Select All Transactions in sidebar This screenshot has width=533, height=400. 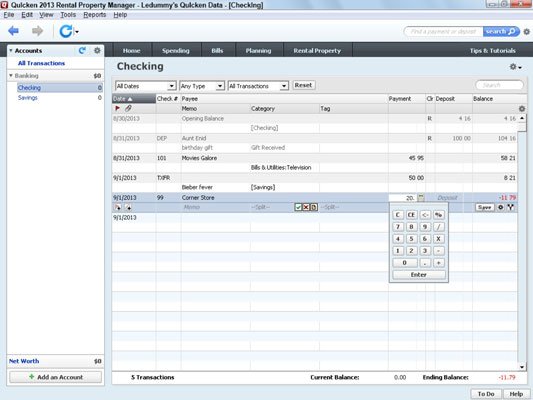click(41, 63)
